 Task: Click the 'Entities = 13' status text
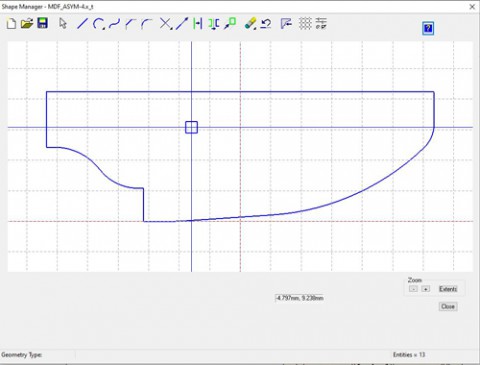[409, 355]
